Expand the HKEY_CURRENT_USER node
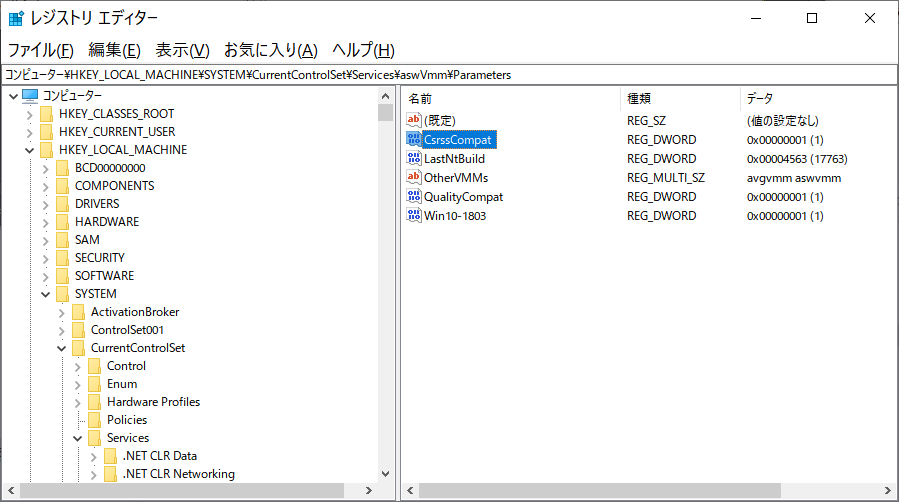 29,132
